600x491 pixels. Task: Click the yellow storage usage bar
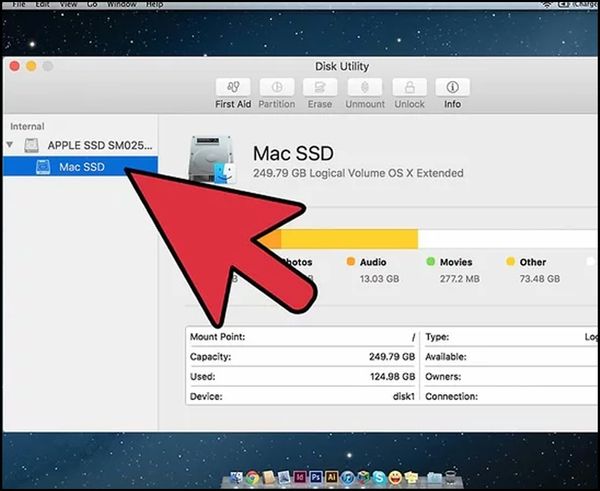coord(348,238)
